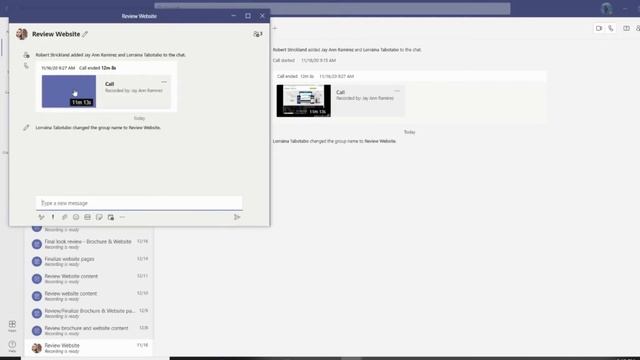Screen dimensions: 640x360
Task: Open Finalize website pages chat
Action: [x=89, y=261]
